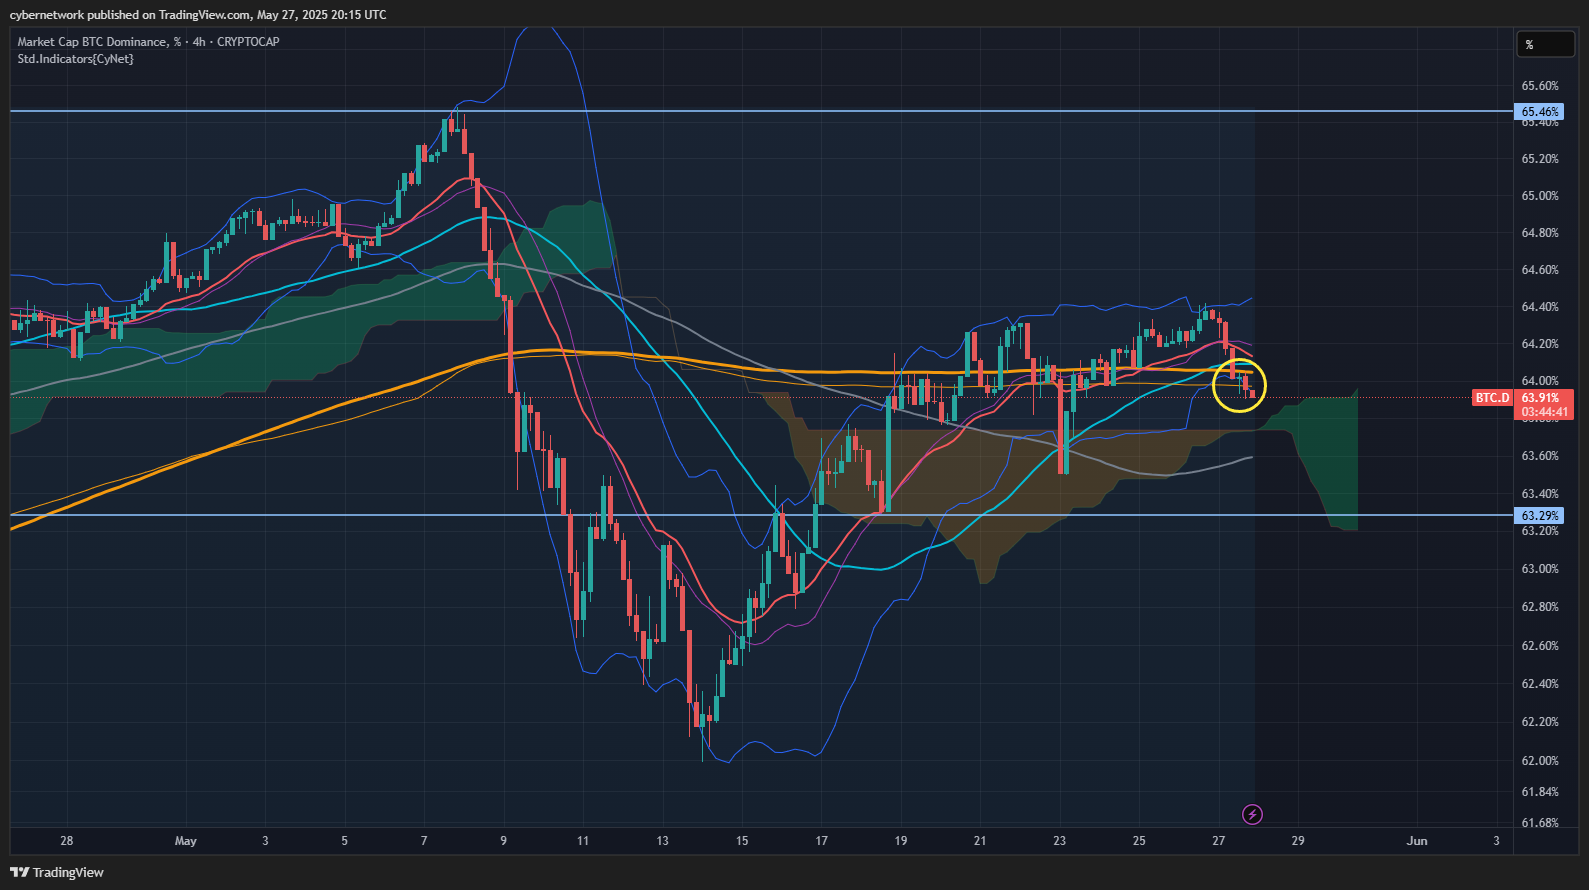Click the 62.60% axis label
The height and width of the screenshot is (890, 1589).
pyautogui.click(x=1540, y=646)
